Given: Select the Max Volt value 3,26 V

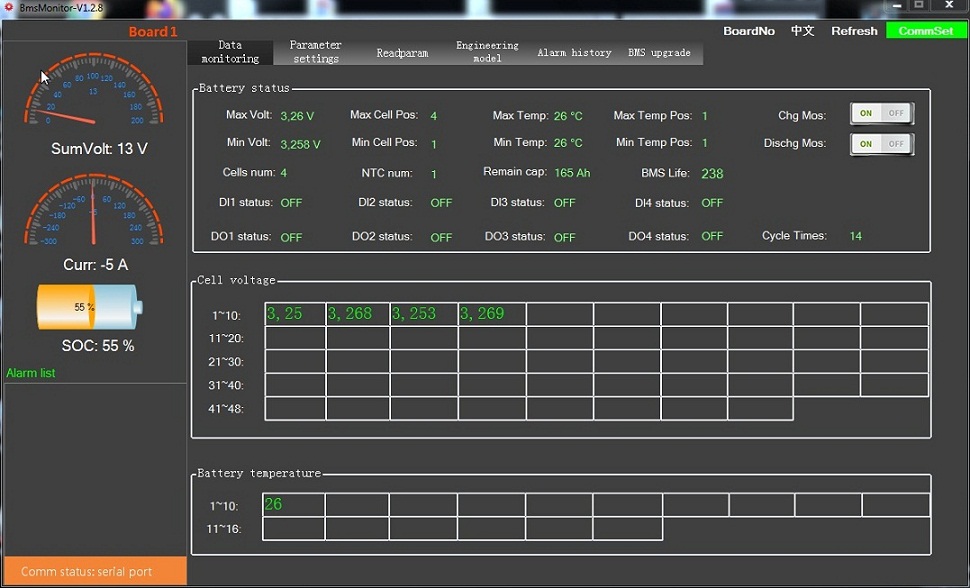Looking at the screenshot, I should click(297, 116).
